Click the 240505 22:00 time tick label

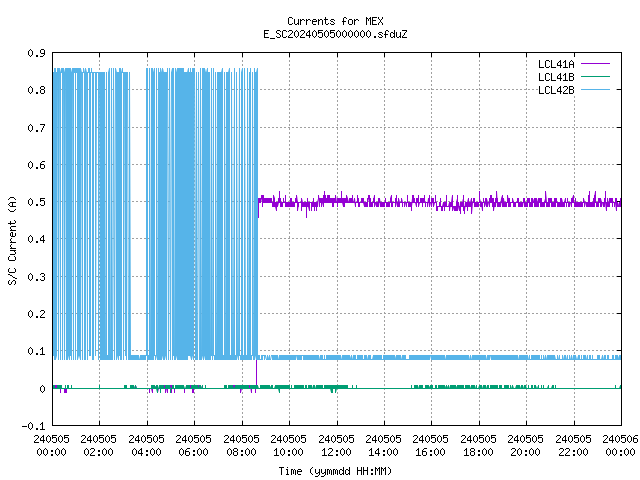(x=573, y=446)
